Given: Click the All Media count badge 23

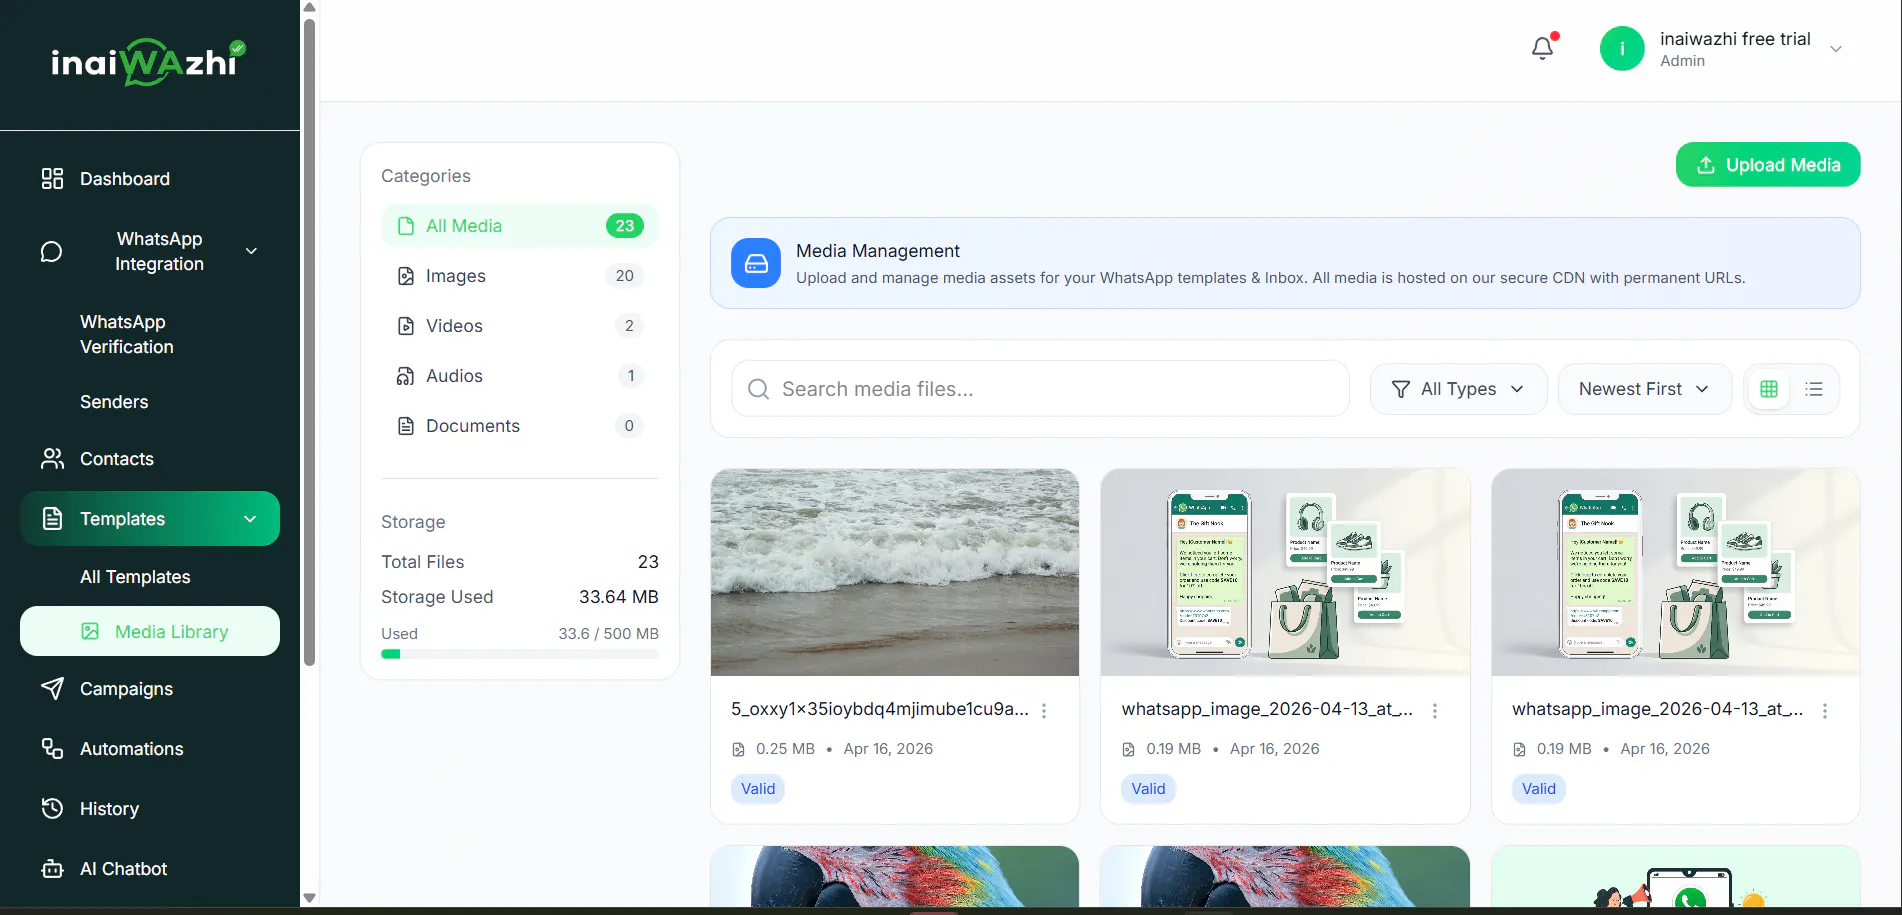Looking at the screenshot, I should point(625,226).
